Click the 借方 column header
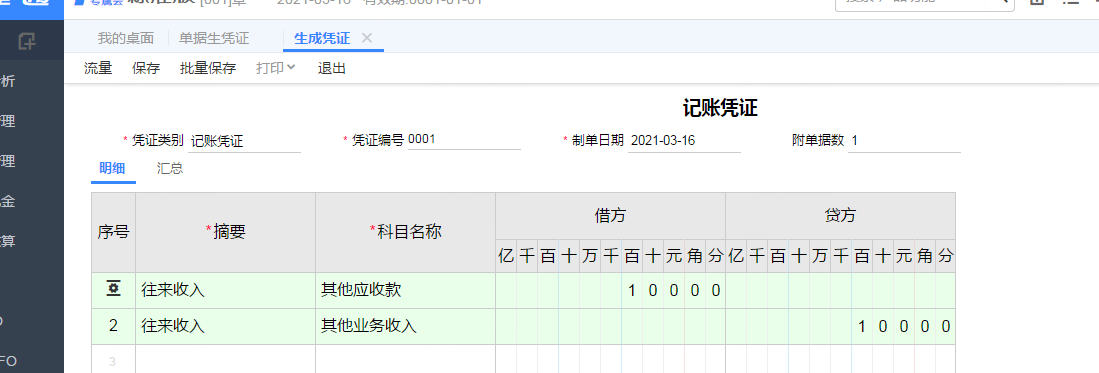The height and width of the screenshot is (373, 1099). [x=610, y=216]
